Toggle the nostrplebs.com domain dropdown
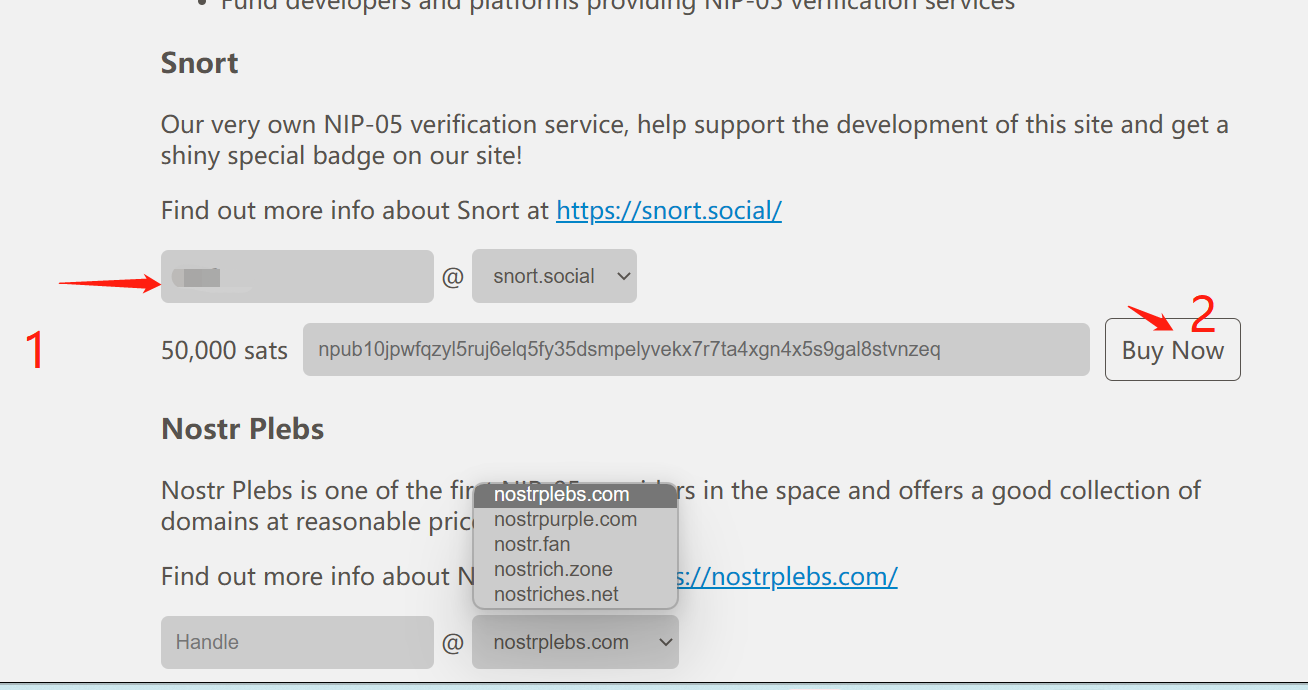The width and height of the screenshot is (1308, 690). coord(575,642)
